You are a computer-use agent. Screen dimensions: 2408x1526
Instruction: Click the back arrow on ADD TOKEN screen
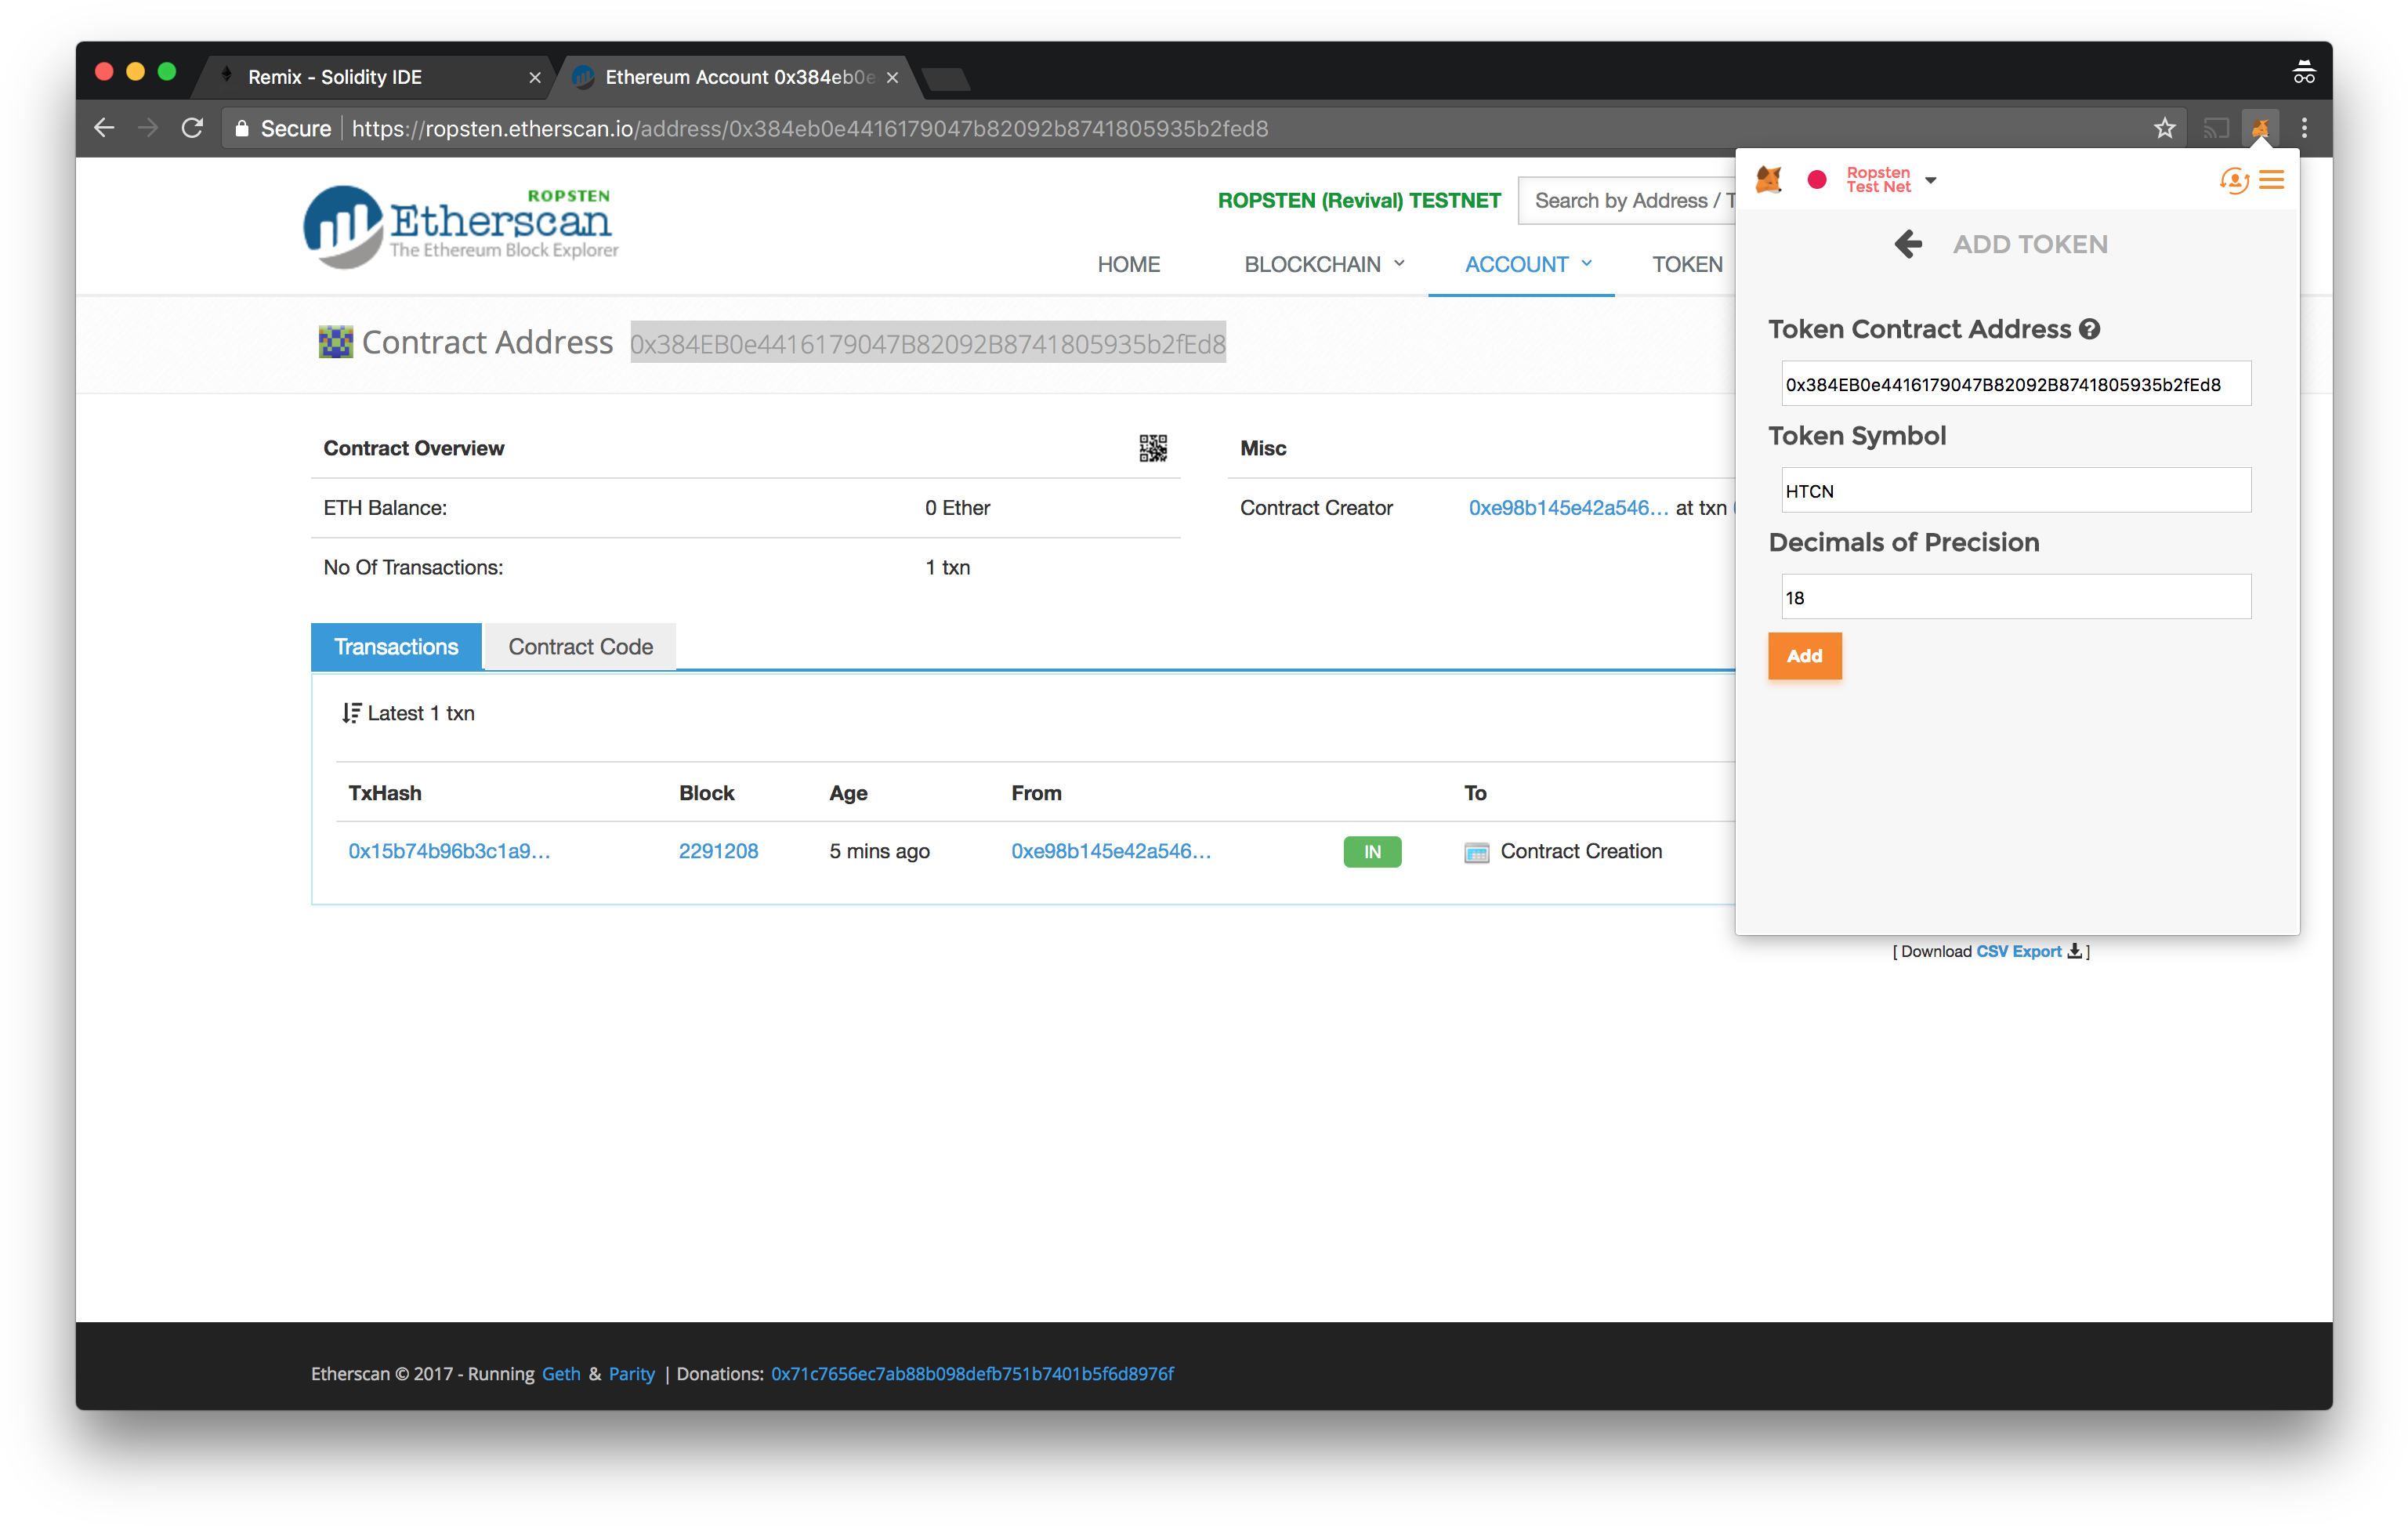point(1908,243)
